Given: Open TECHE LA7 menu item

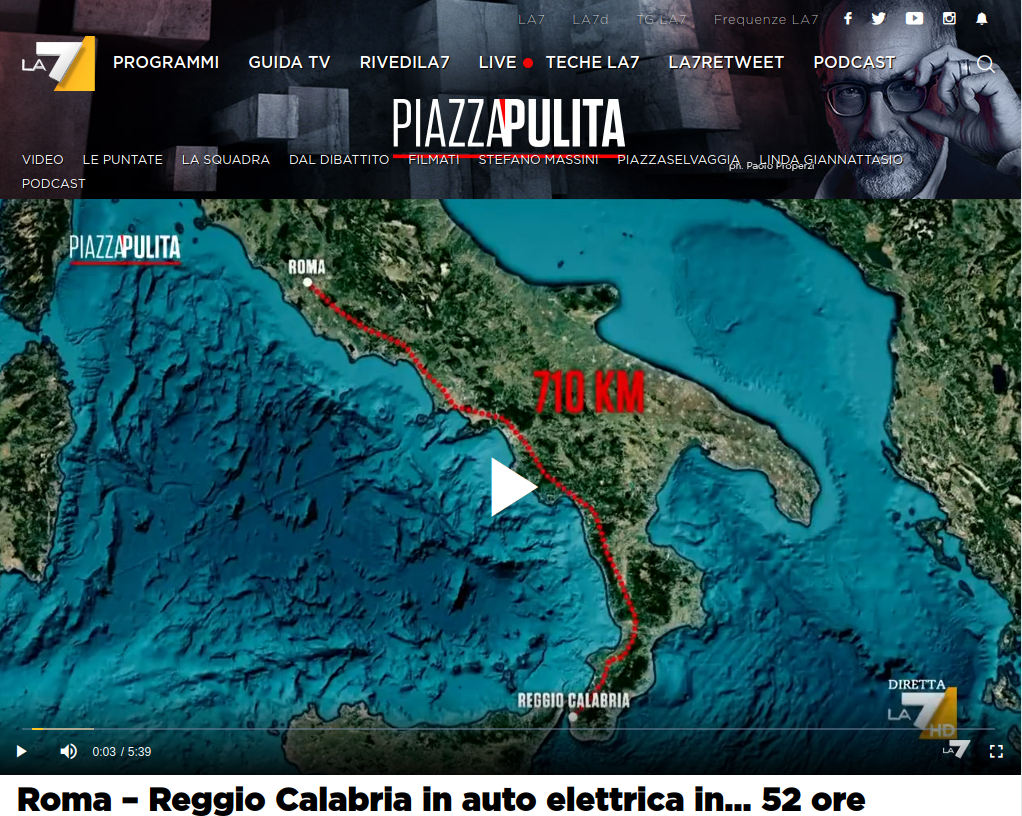Looking at the screenshot, I should [592, 63].
